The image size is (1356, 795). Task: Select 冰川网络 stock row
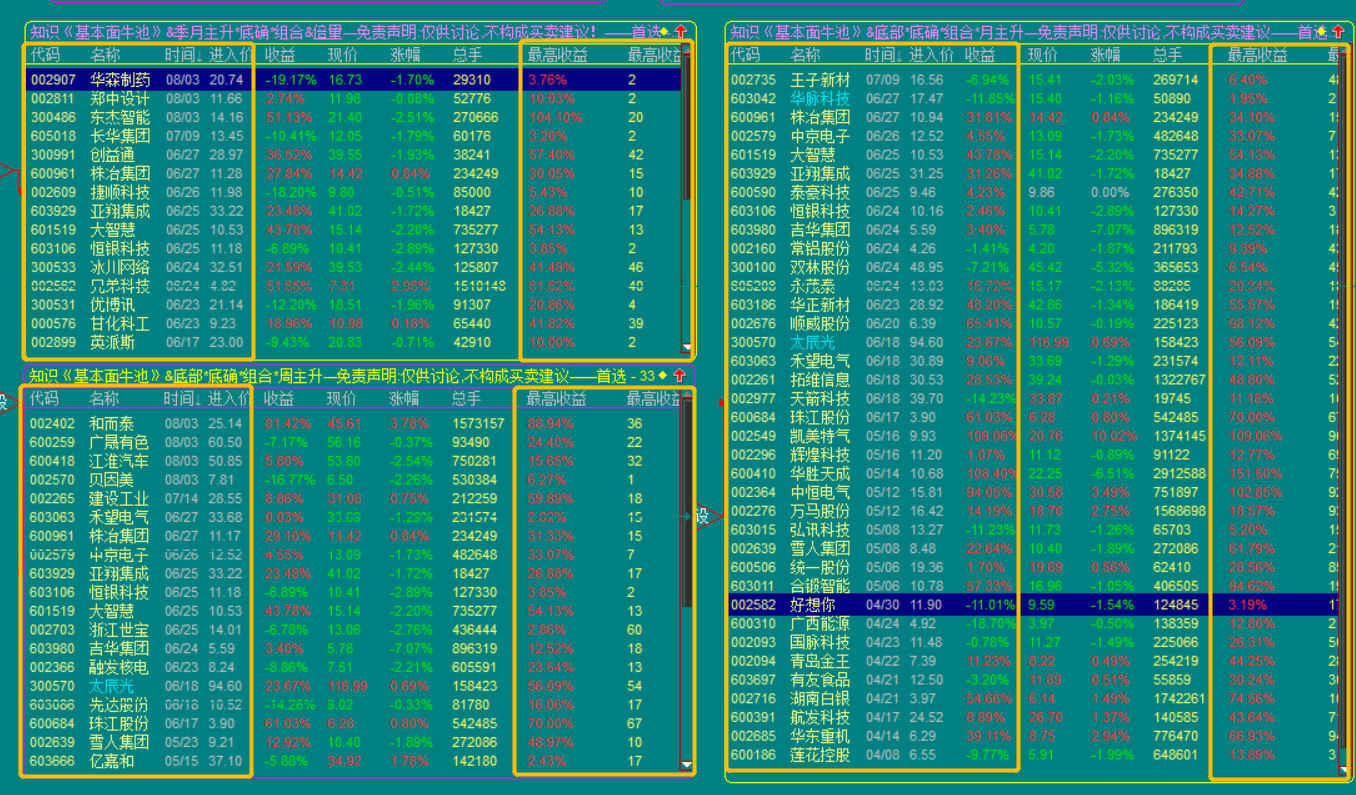pyautogui.click(x=354, y=267)
